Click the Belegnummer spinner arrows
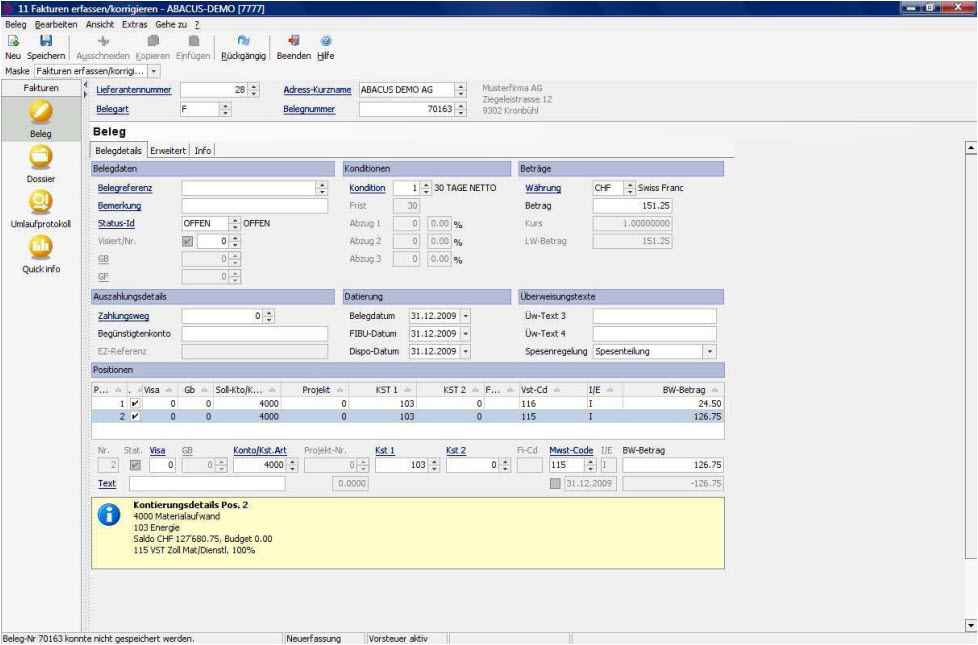Image resolution: width=978 pixels, height=645 pixels. [x=460, y=109]
